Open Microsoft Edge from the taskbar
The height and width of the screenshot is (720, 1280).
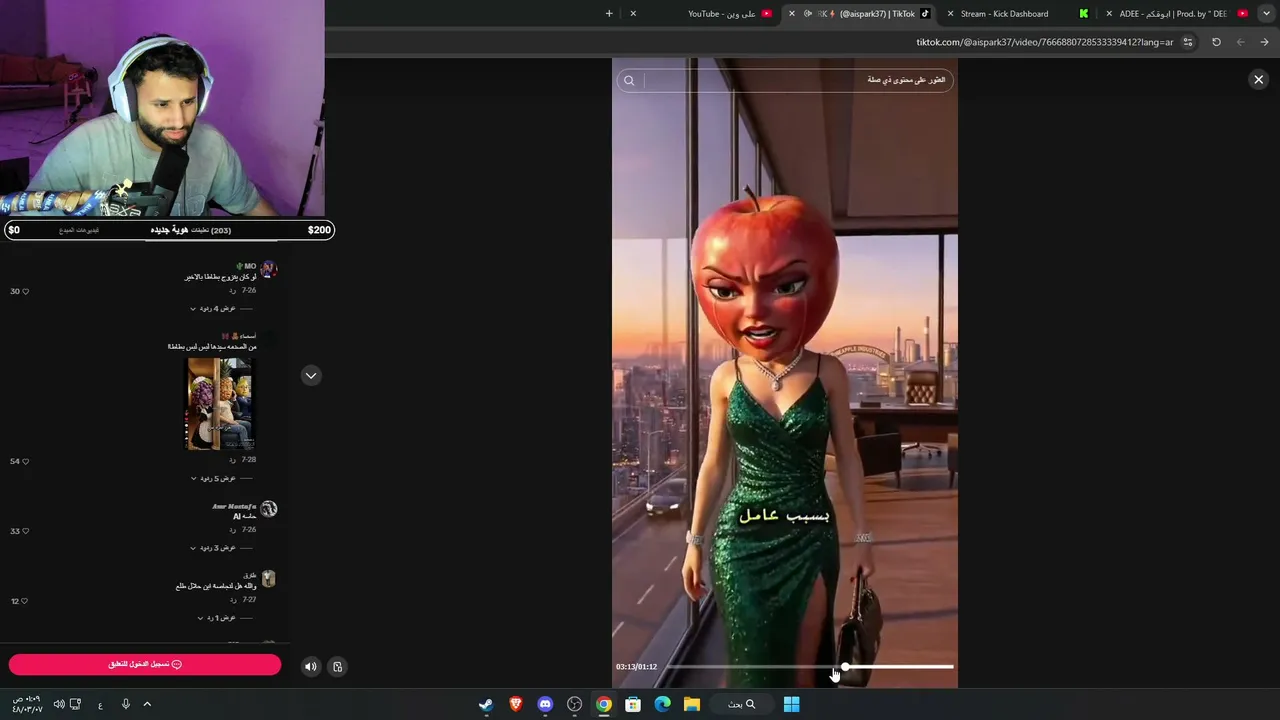click(x=662, y=704)
